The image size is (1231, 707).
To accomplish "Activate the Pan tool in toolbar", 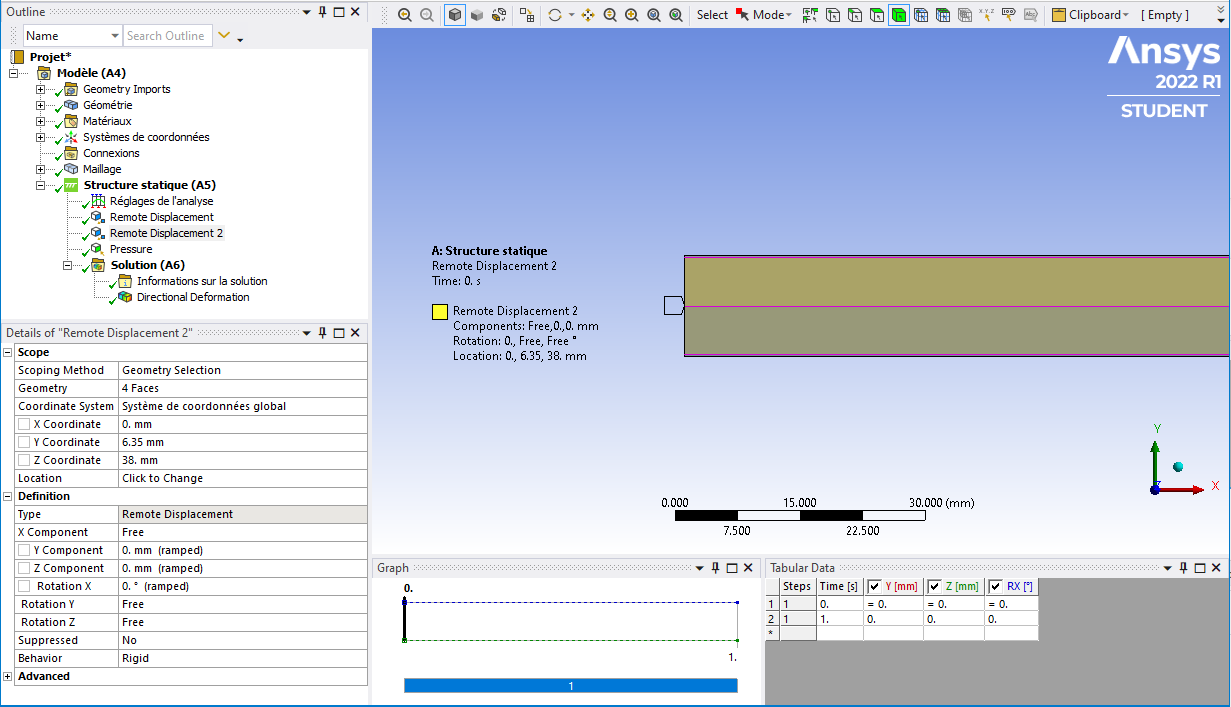I will [588, 15].
